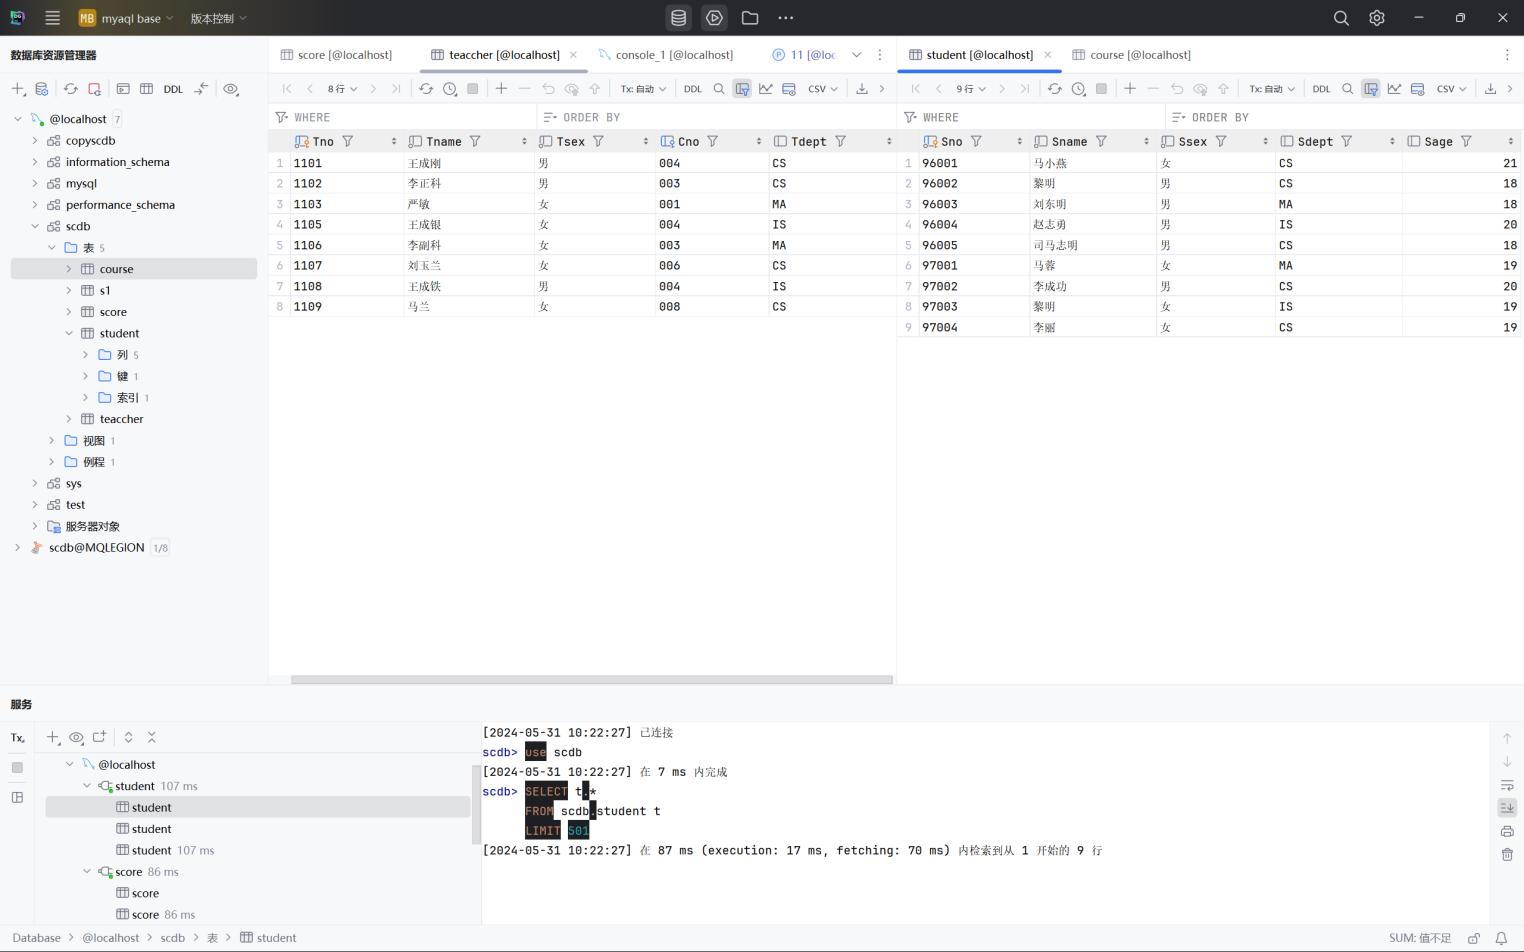Show hidden tabs chevron beside tab 11
Viewport: 1524px width, 952px height.
[857, 55]
